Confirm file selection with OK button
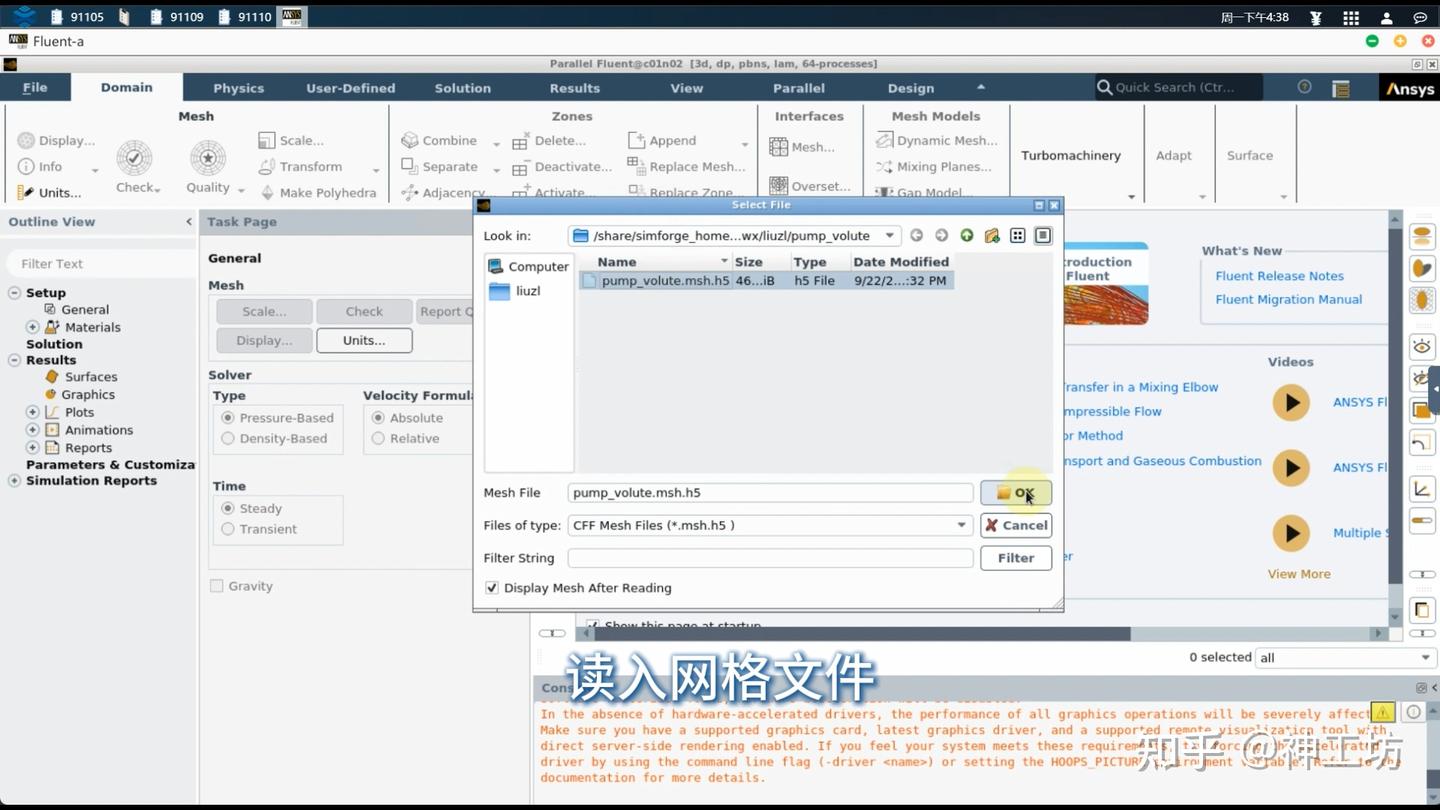Viewport: 1440px width, 810px height. 1016,493
